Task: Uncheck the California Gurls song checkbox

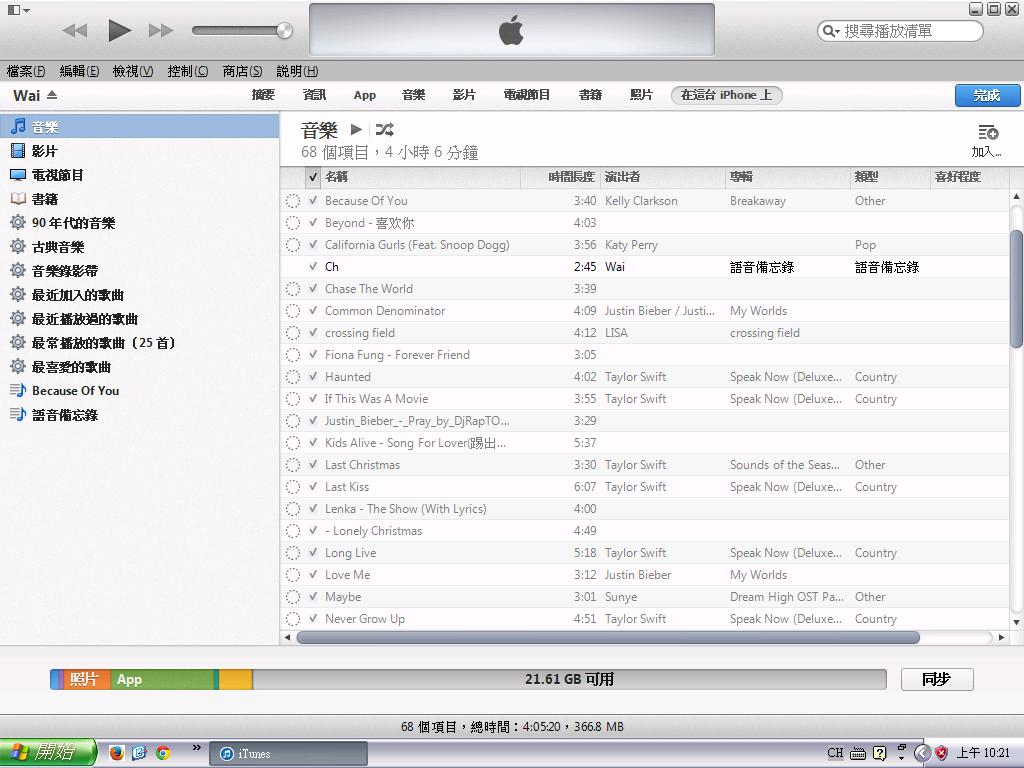Action: [313, 245]
